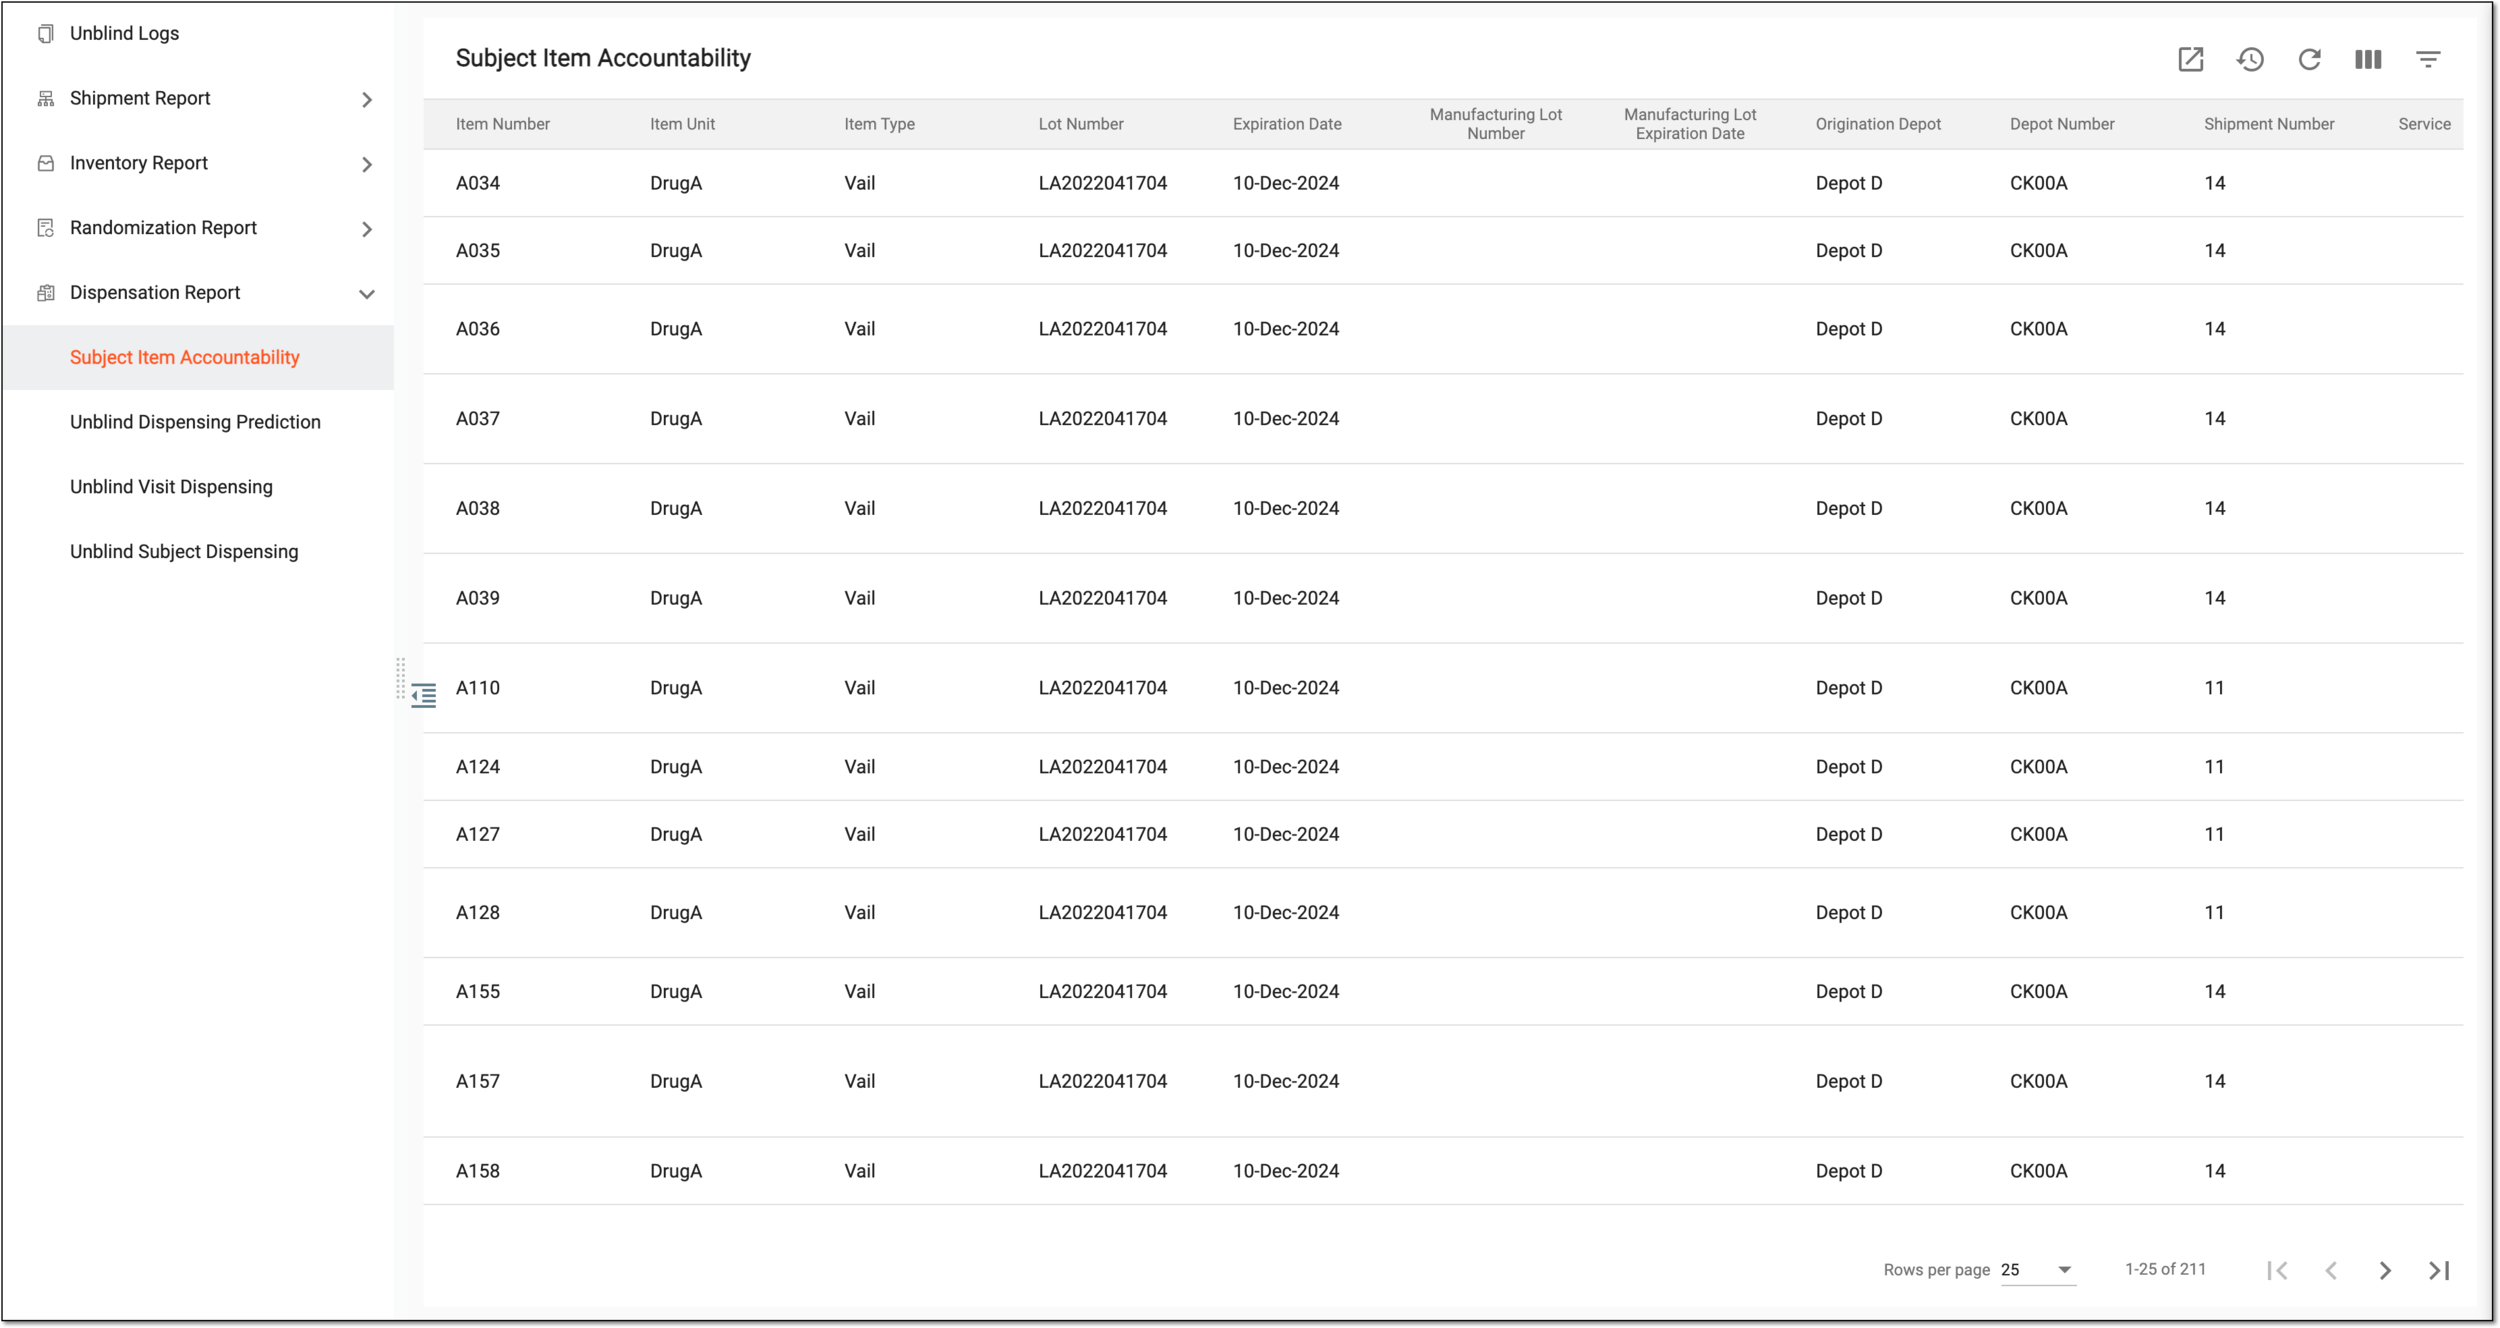Select the A155 item number cell

click(478, 992)
